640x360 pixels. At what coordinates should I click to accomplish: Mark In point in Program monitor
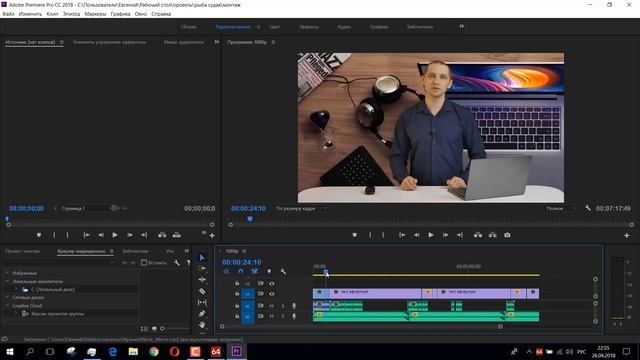[370, 235]
